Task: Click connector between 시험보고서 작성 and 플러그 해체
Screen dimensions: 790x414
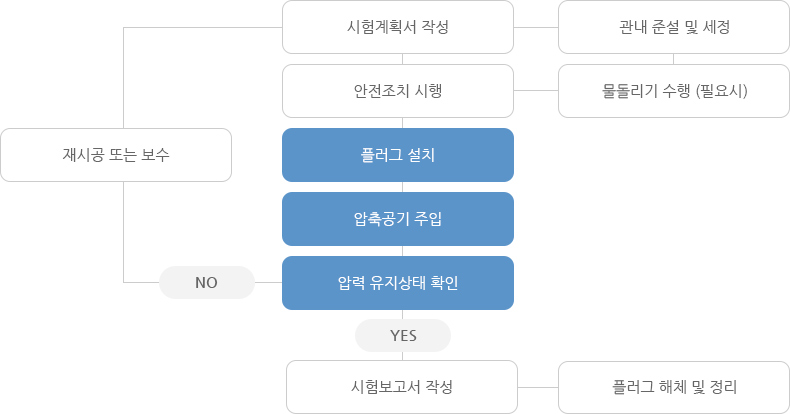Action: [x=538, y=387]
